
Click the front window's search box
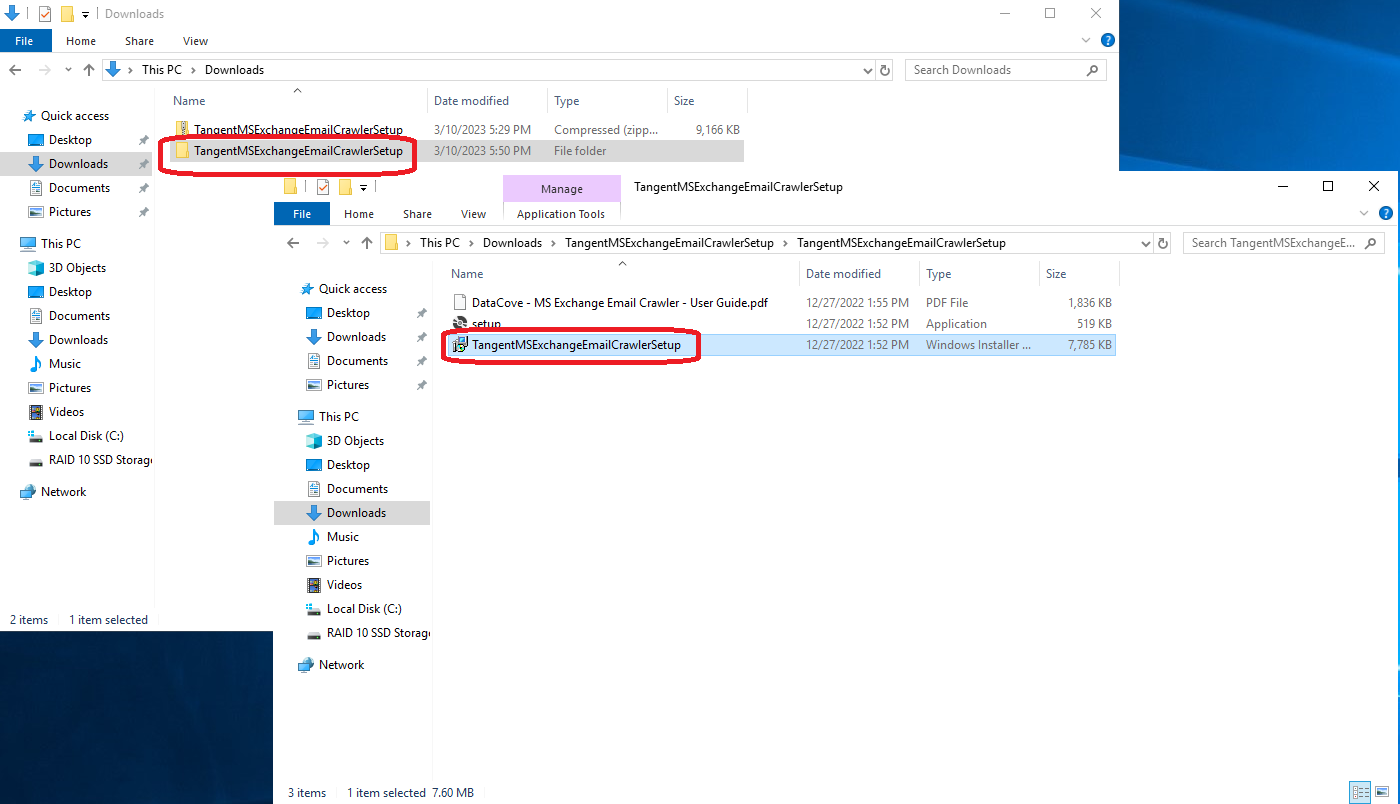pos(1283,243)
